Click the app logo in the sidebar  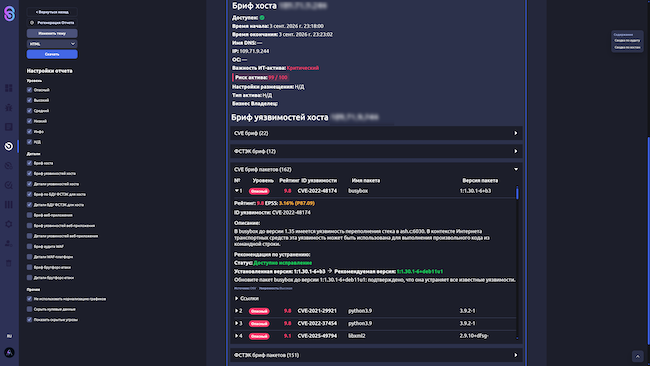pos(9,14)
